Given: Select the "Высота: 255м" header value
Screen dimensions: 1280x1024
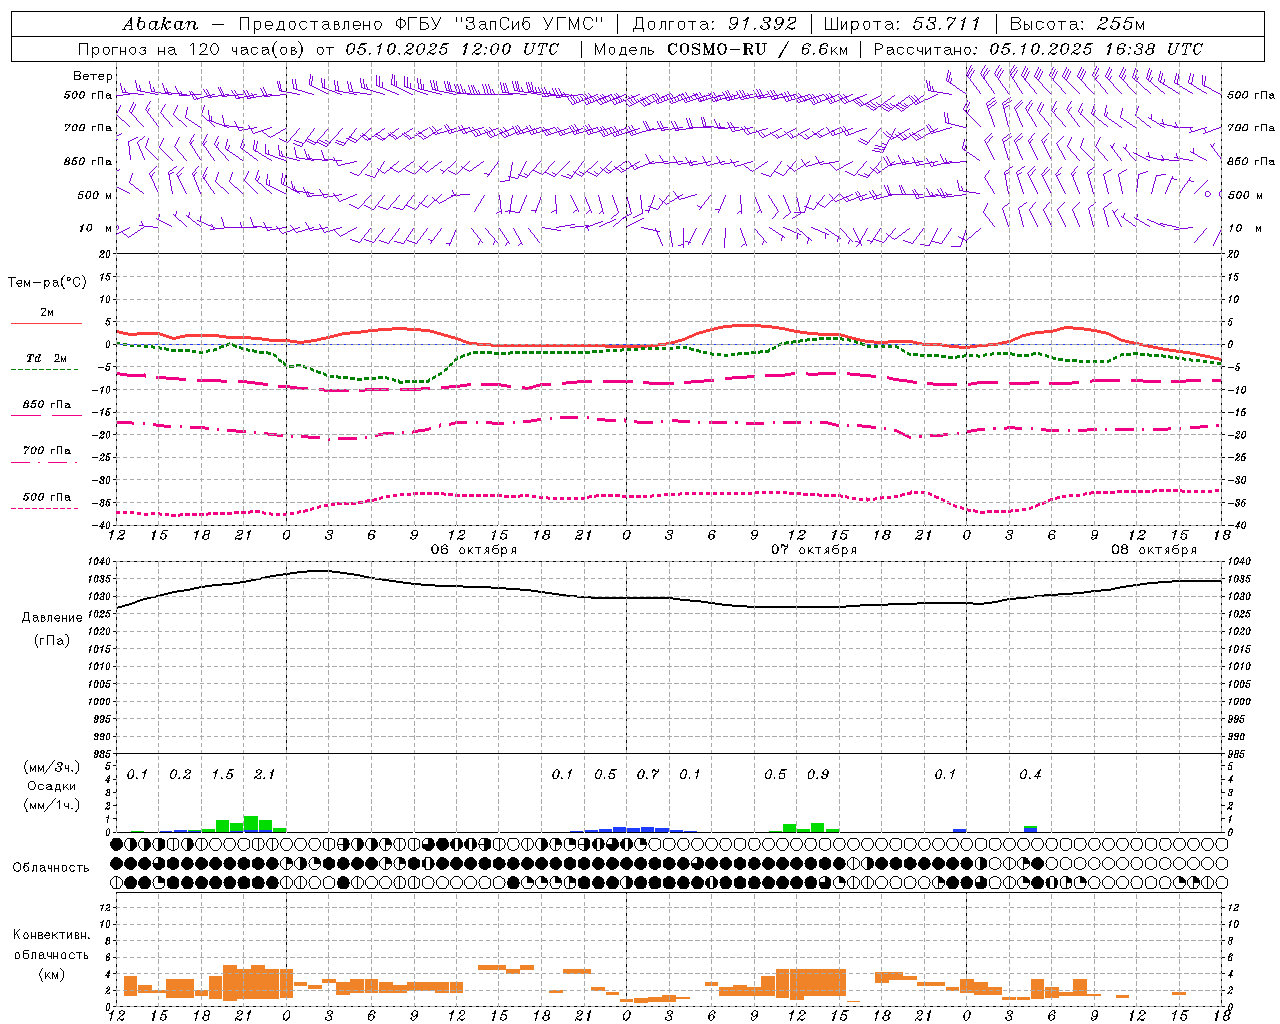Looking at the screenshot, I should click(x=1077, y=24).
